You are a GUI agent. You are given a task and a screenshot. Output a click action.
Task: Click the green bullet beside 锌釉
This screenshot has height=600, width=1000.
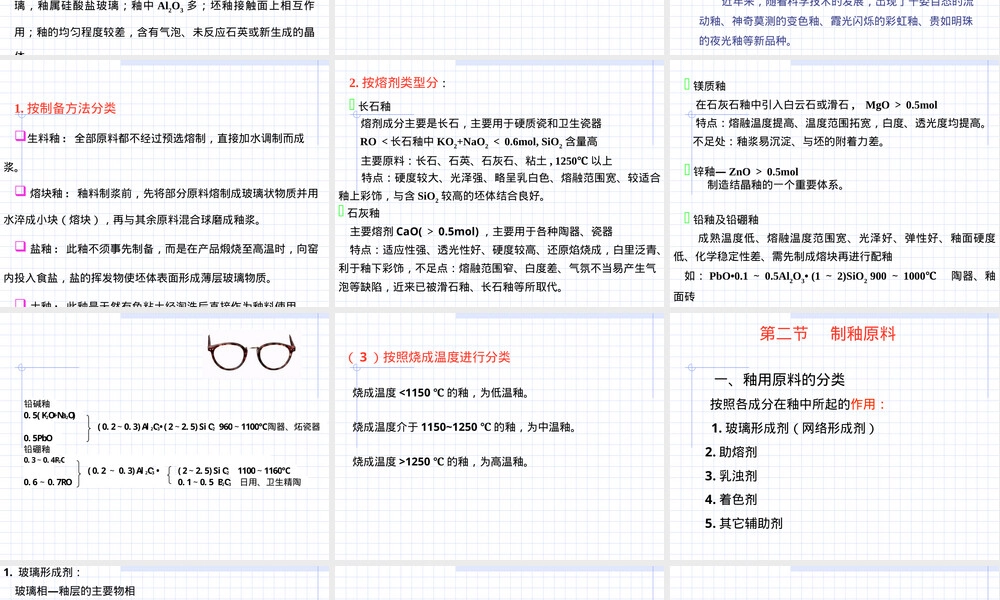(687, 170)
